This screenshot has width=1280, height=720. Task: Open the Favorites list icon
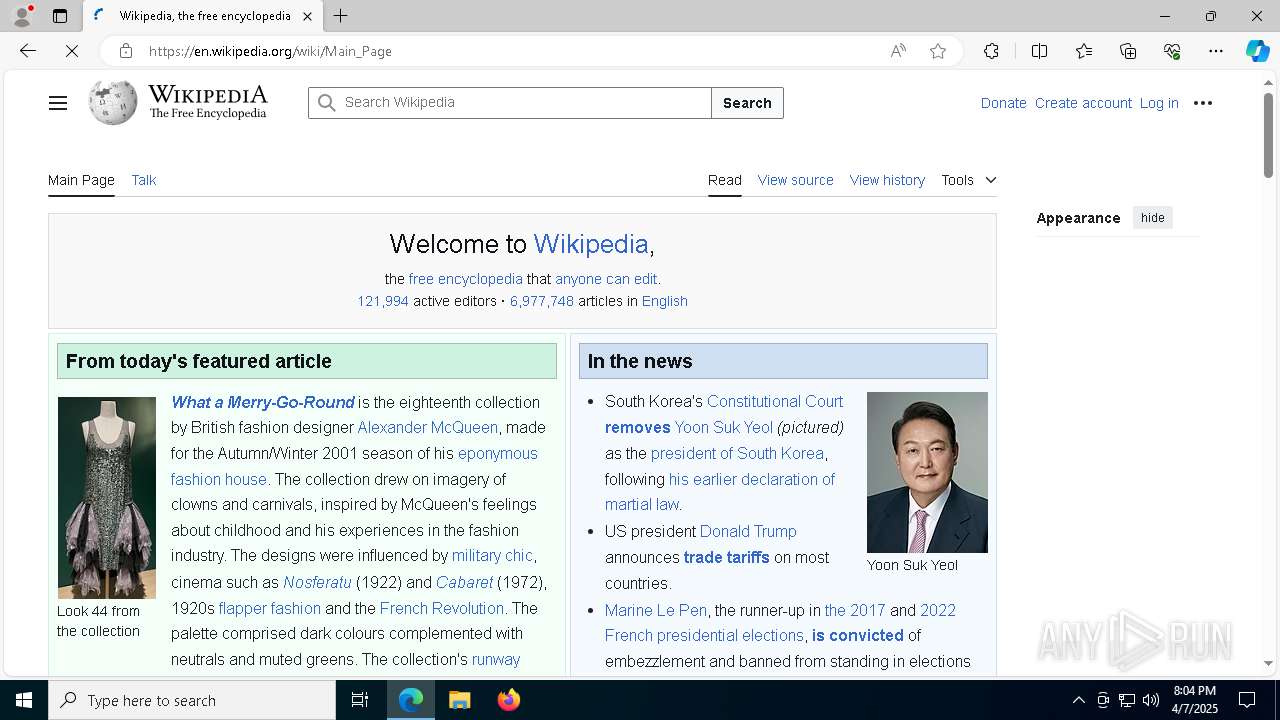coord(1084,51)
